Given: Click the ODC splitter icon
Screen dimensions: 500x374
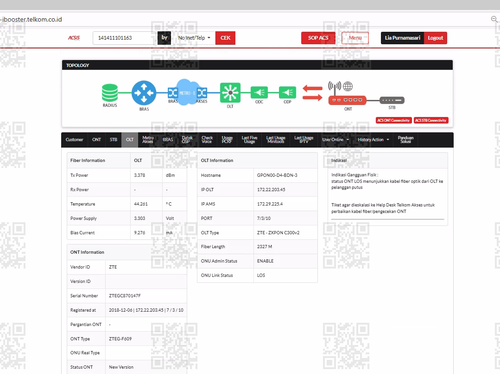Looking at the screenshot, I should [x=259, y=92].
